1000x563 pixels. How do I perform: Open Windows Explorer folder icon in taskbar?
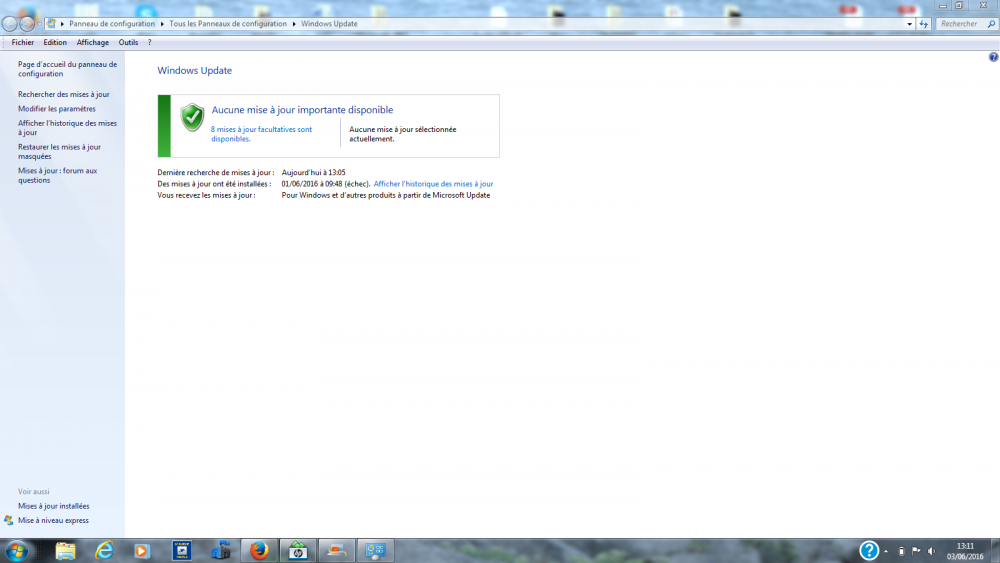point(66,550)
